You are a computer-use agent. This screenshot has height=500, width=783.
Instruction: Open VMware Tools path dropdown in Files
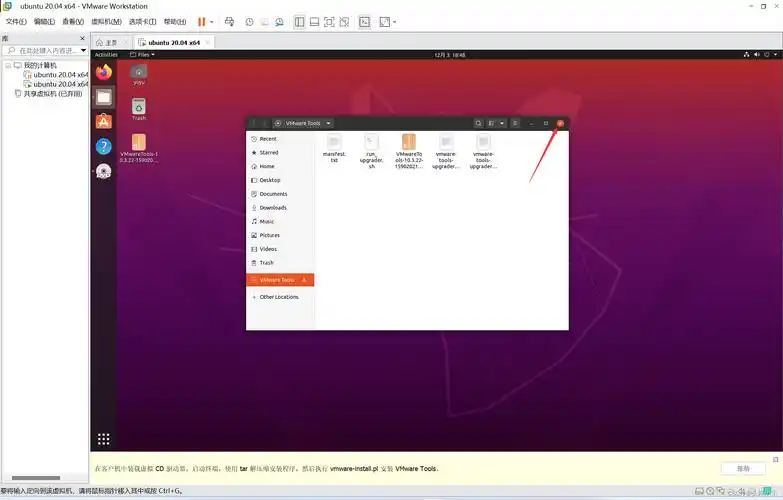point(328,123)
